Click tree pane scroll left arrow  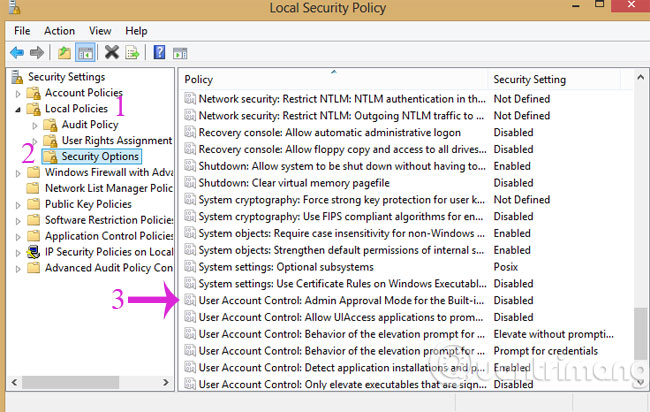click(x=15, y=382)
